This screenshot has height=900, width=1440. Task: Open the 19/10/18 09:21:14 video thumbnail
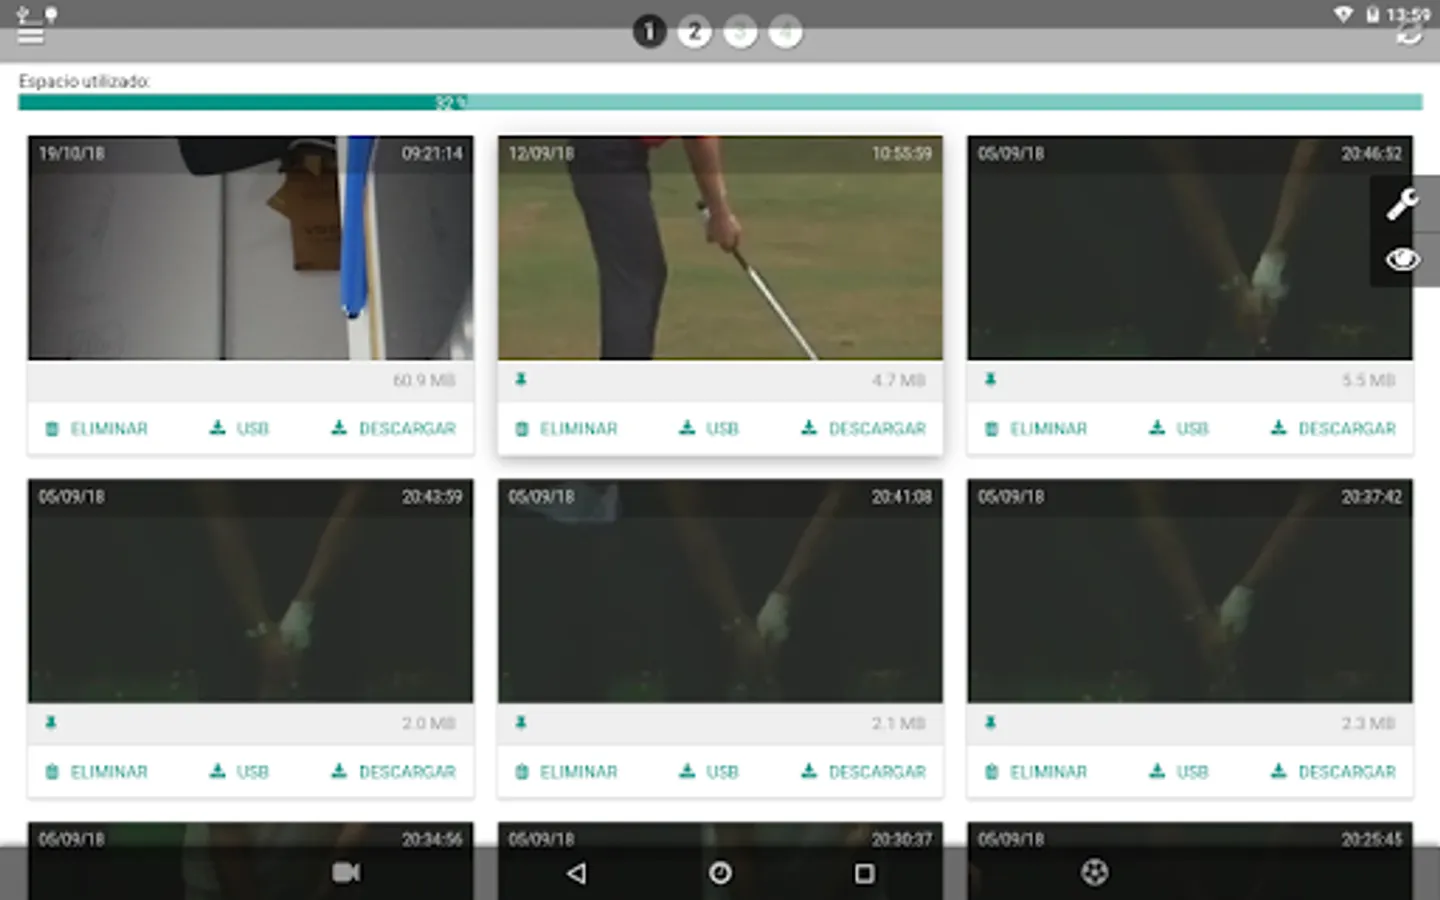pos(250,248)
